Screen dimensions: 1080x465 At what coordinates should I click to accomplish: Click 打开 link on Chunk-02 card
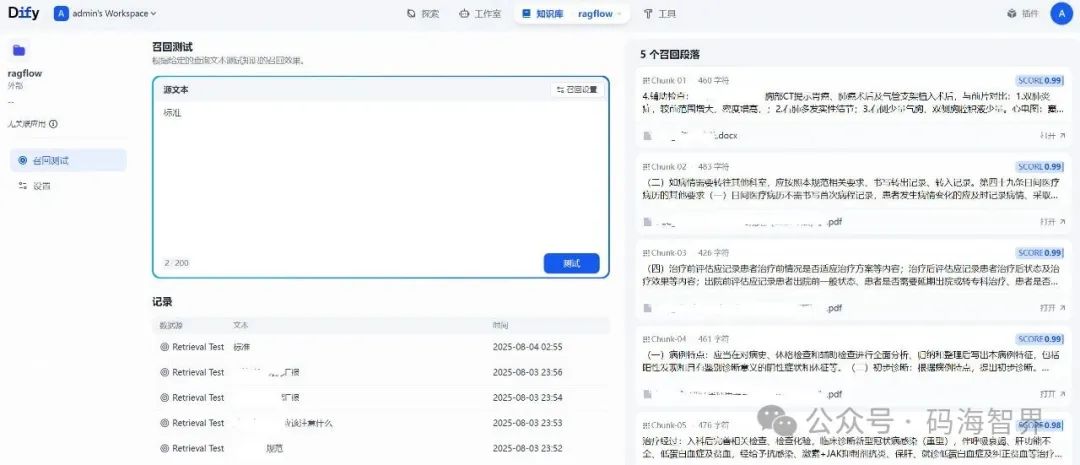click(1052, 222)
